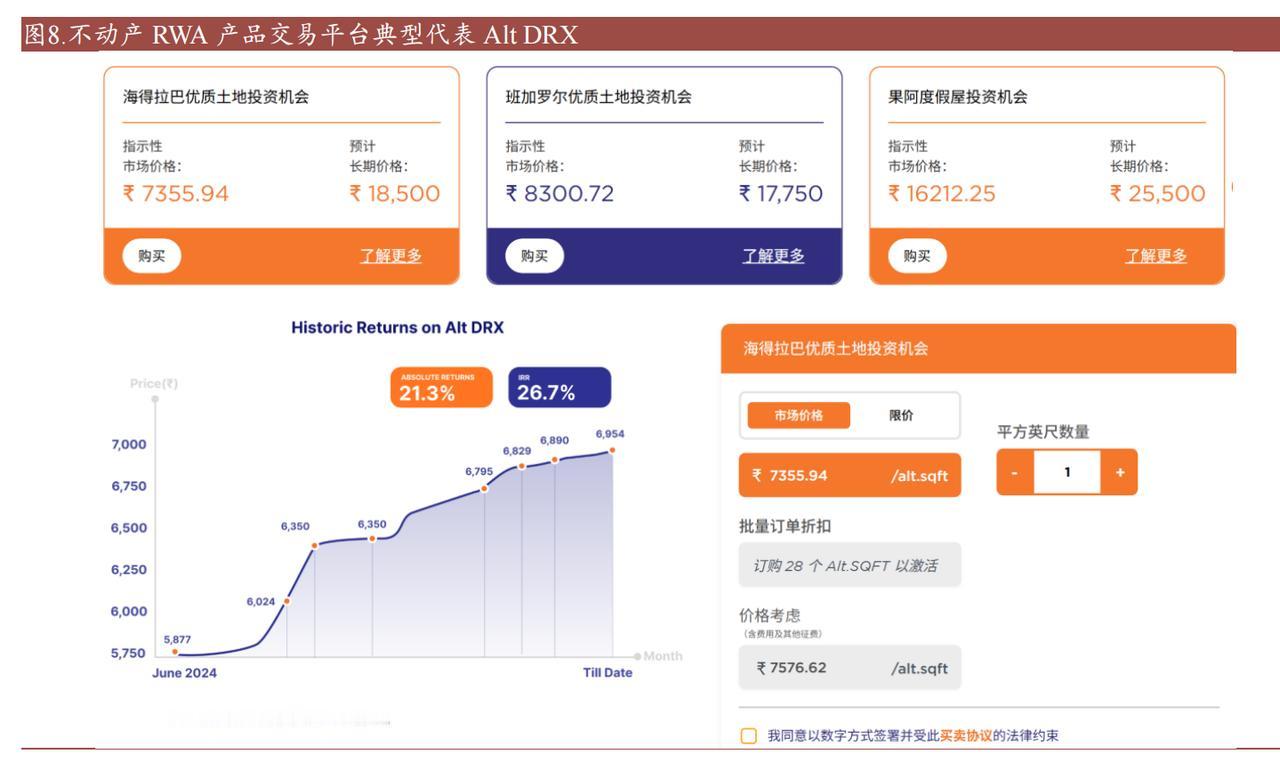Open 了解更多 for 海得拉巴优质土地
Image resolution: width=1280 pixels, height=762 pixels.
pos(389,256)
